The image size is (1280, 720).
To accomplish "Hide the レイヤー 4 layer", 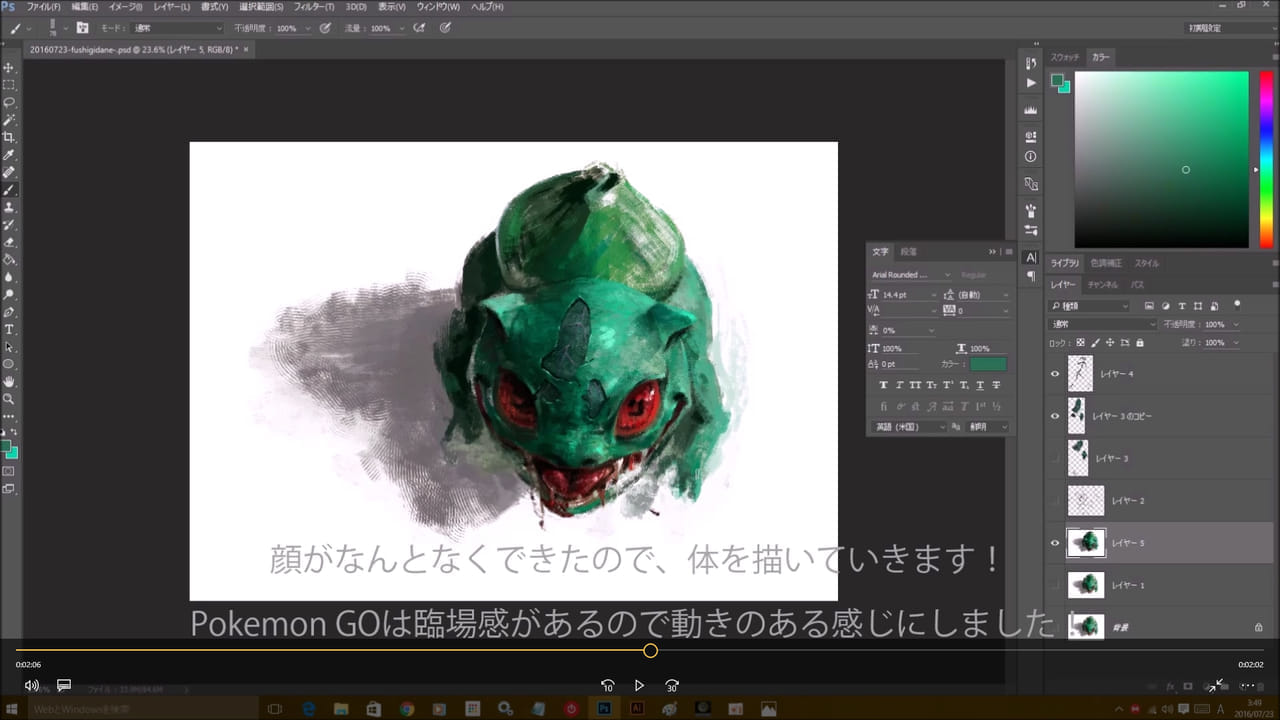I will point(1055,374).
